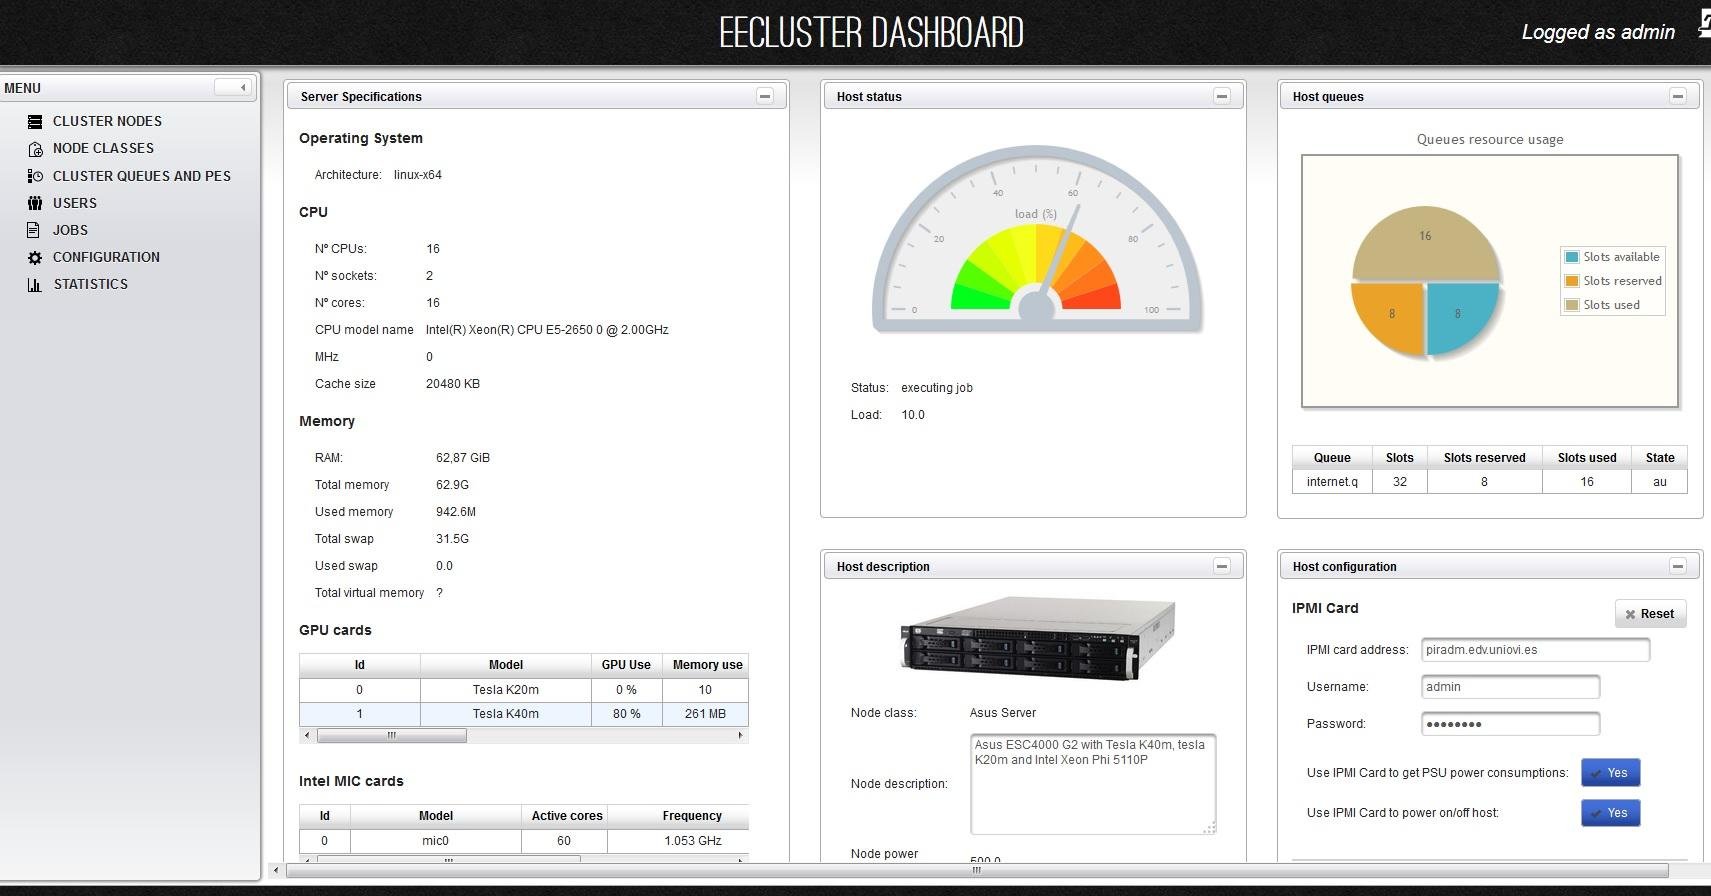Click the Cluster Nodes menu icon
Viewport: 1711px width, 896px height.
pyautogui.click(x=35, y=122)
